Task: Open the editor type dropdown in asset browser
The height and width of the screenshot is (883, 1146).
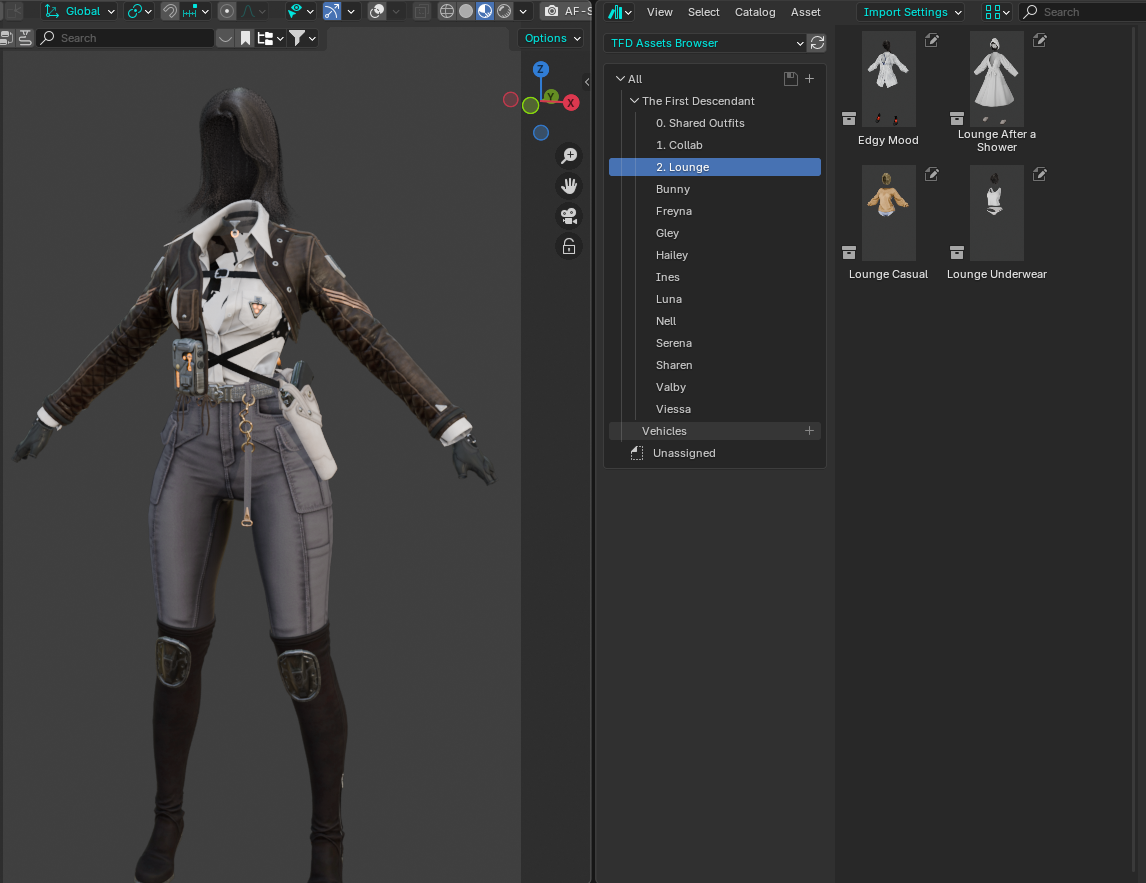Action: click(x=620, y=12)
